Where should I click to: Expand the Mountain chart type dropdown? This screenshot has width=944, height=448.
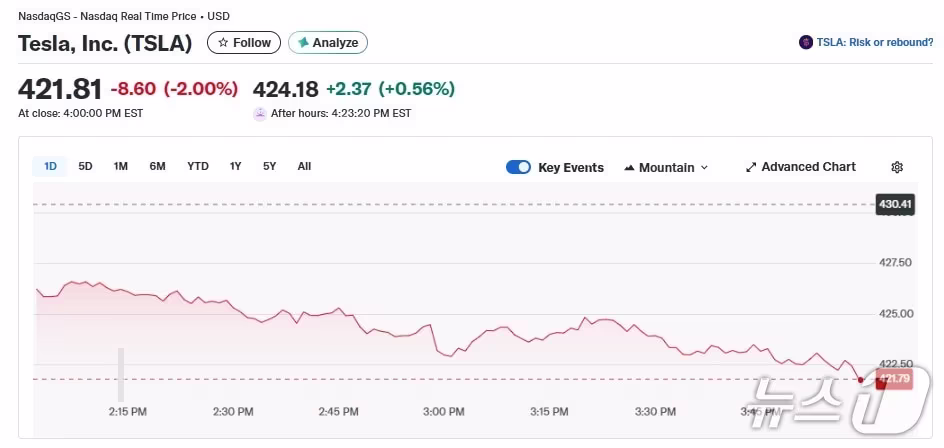coord(666,167)
